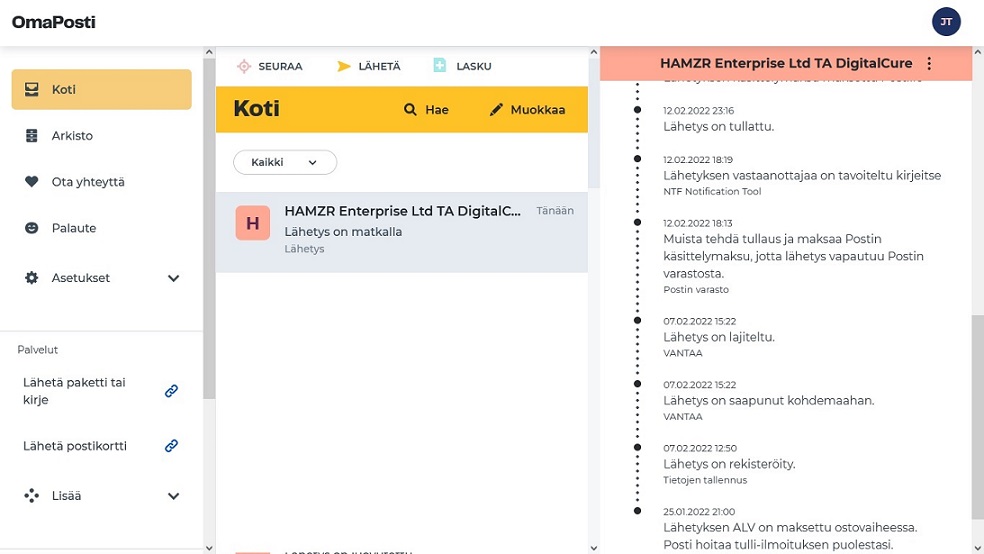Go to the Koti home menu item
The height and width of the screenshot is (554, 984).
tap(101, 90)
